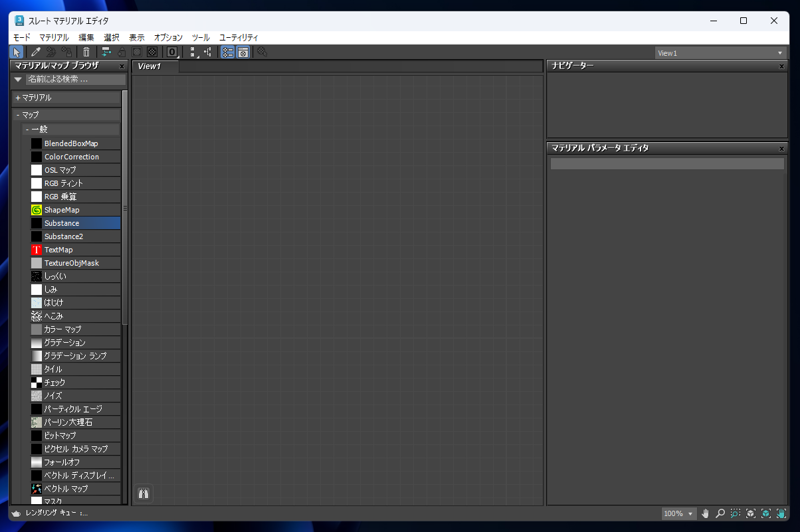Toggle Show Shaded Material in Viewport
Image resolution: width=800 pixels, height=532 pixels.
point(137,52)
